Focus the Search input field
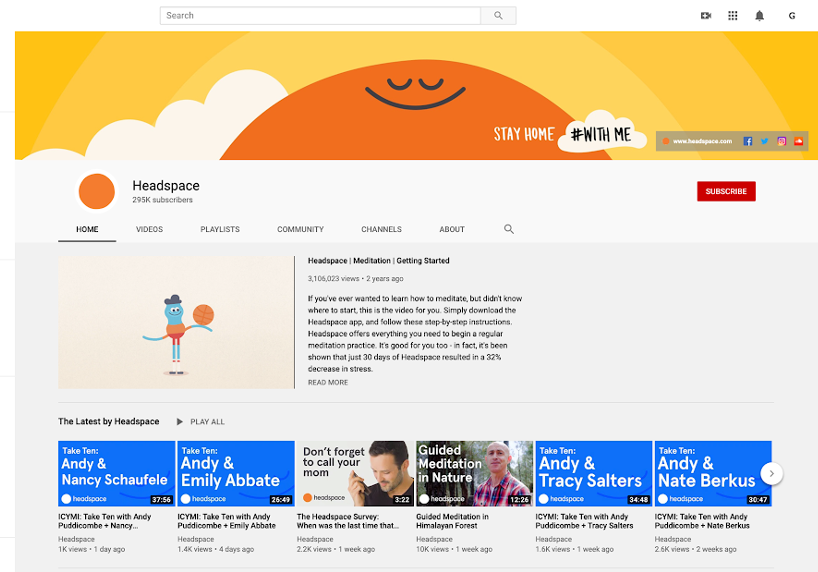The image size is (818, 572). click(x=320, y=16)
